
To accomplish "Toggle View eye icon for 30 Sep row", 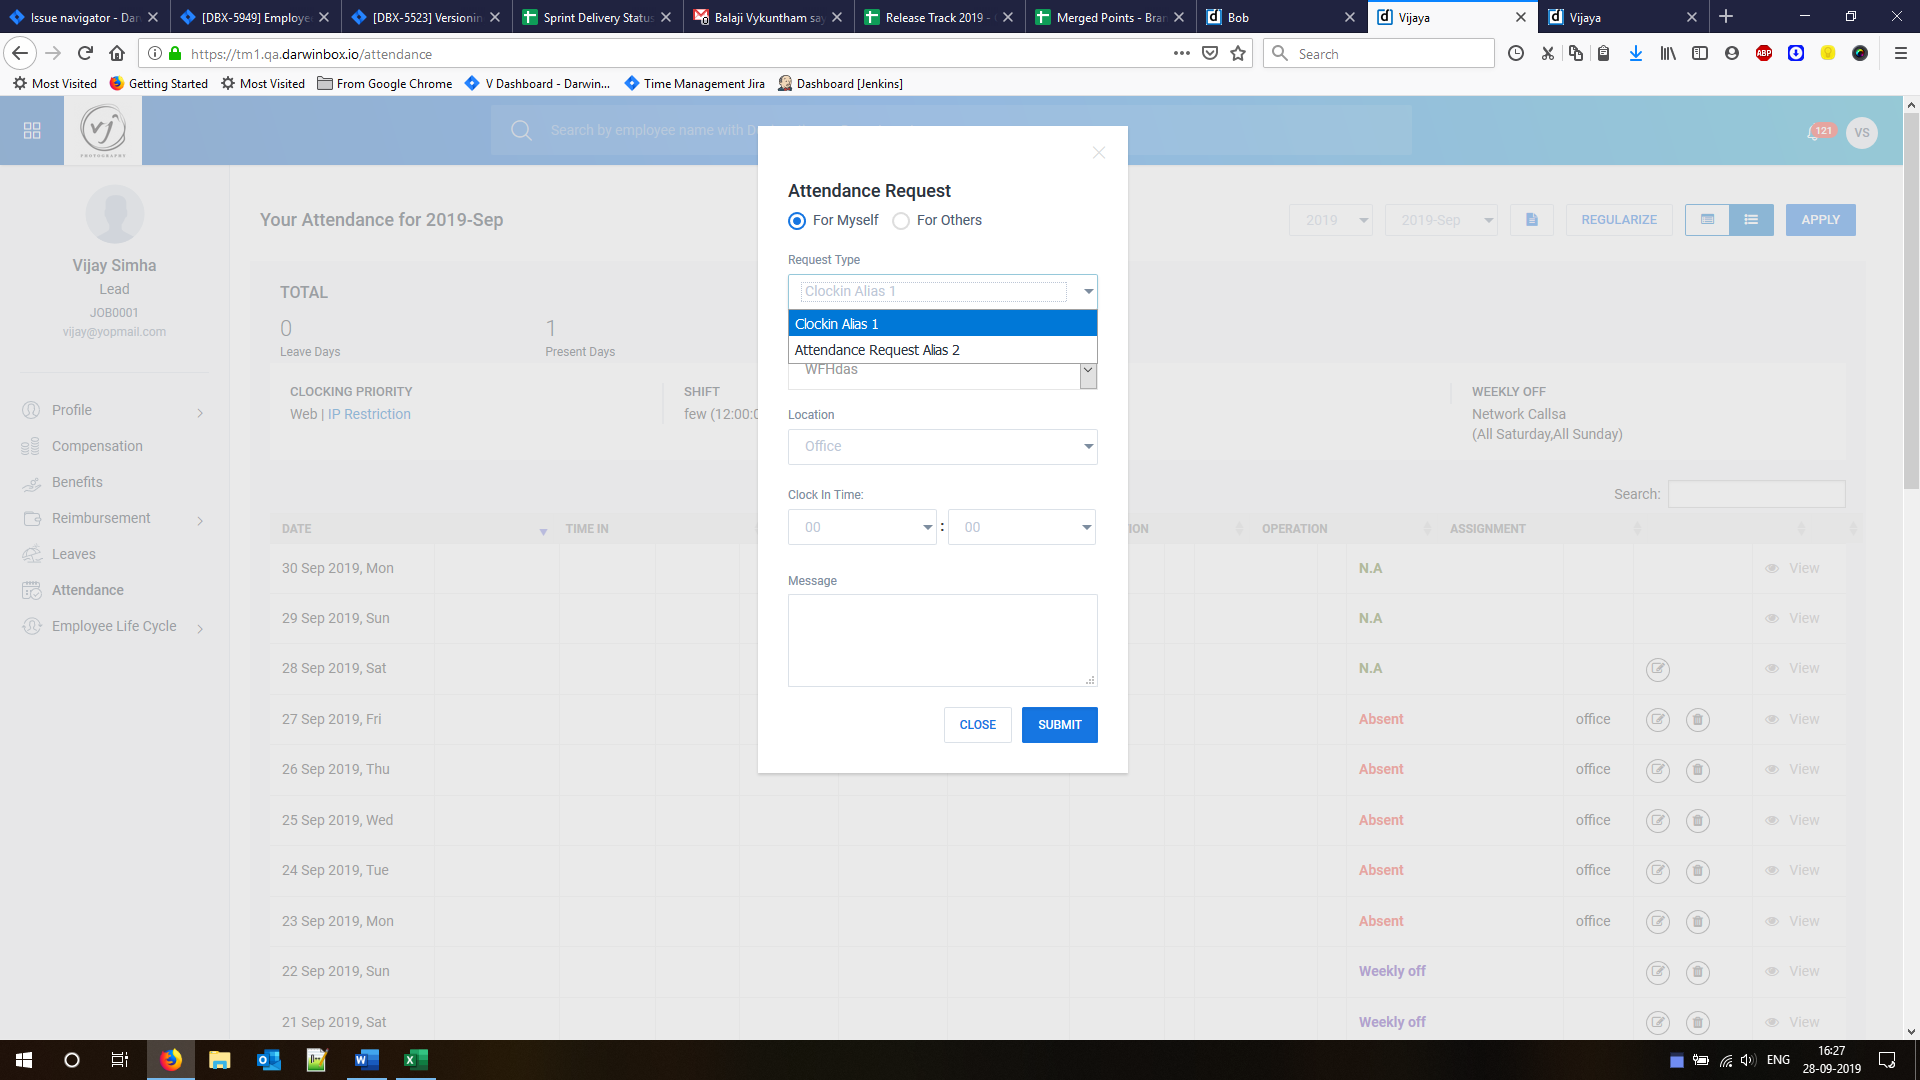I will click(x=1771, y=569).
